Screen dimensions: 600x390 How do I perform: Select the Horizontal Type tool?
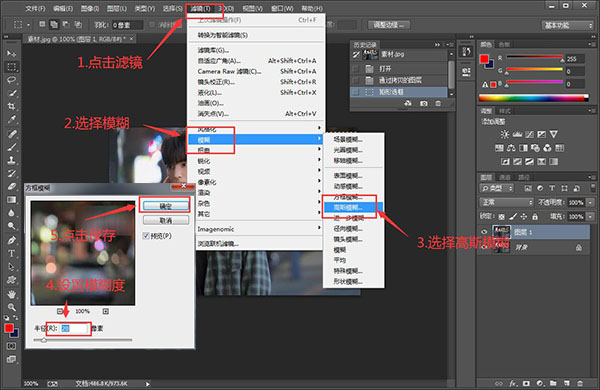11,253
